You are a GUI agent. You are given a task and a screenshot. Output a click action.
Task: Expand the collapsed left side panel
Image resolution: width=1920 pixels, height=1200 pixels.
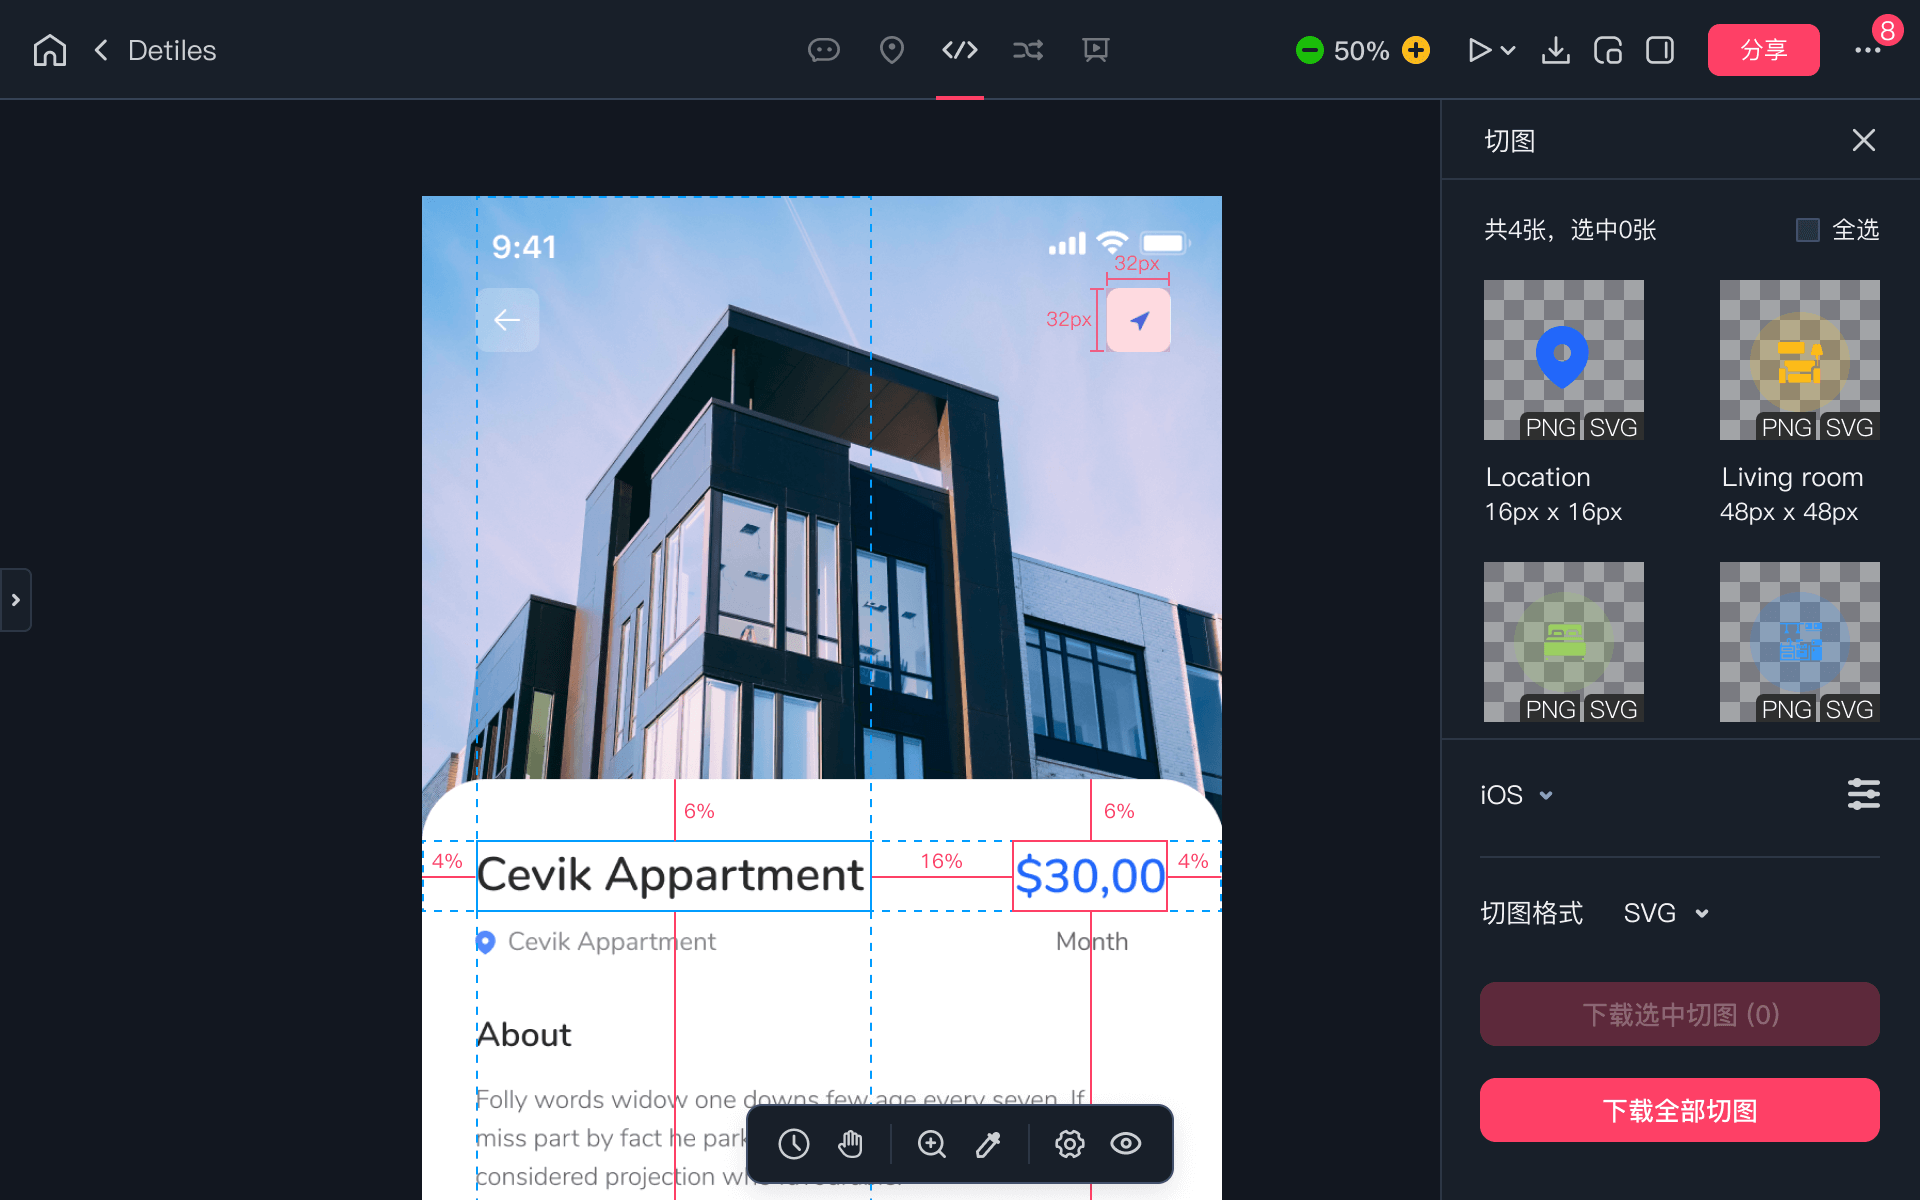tap(16, 600)
